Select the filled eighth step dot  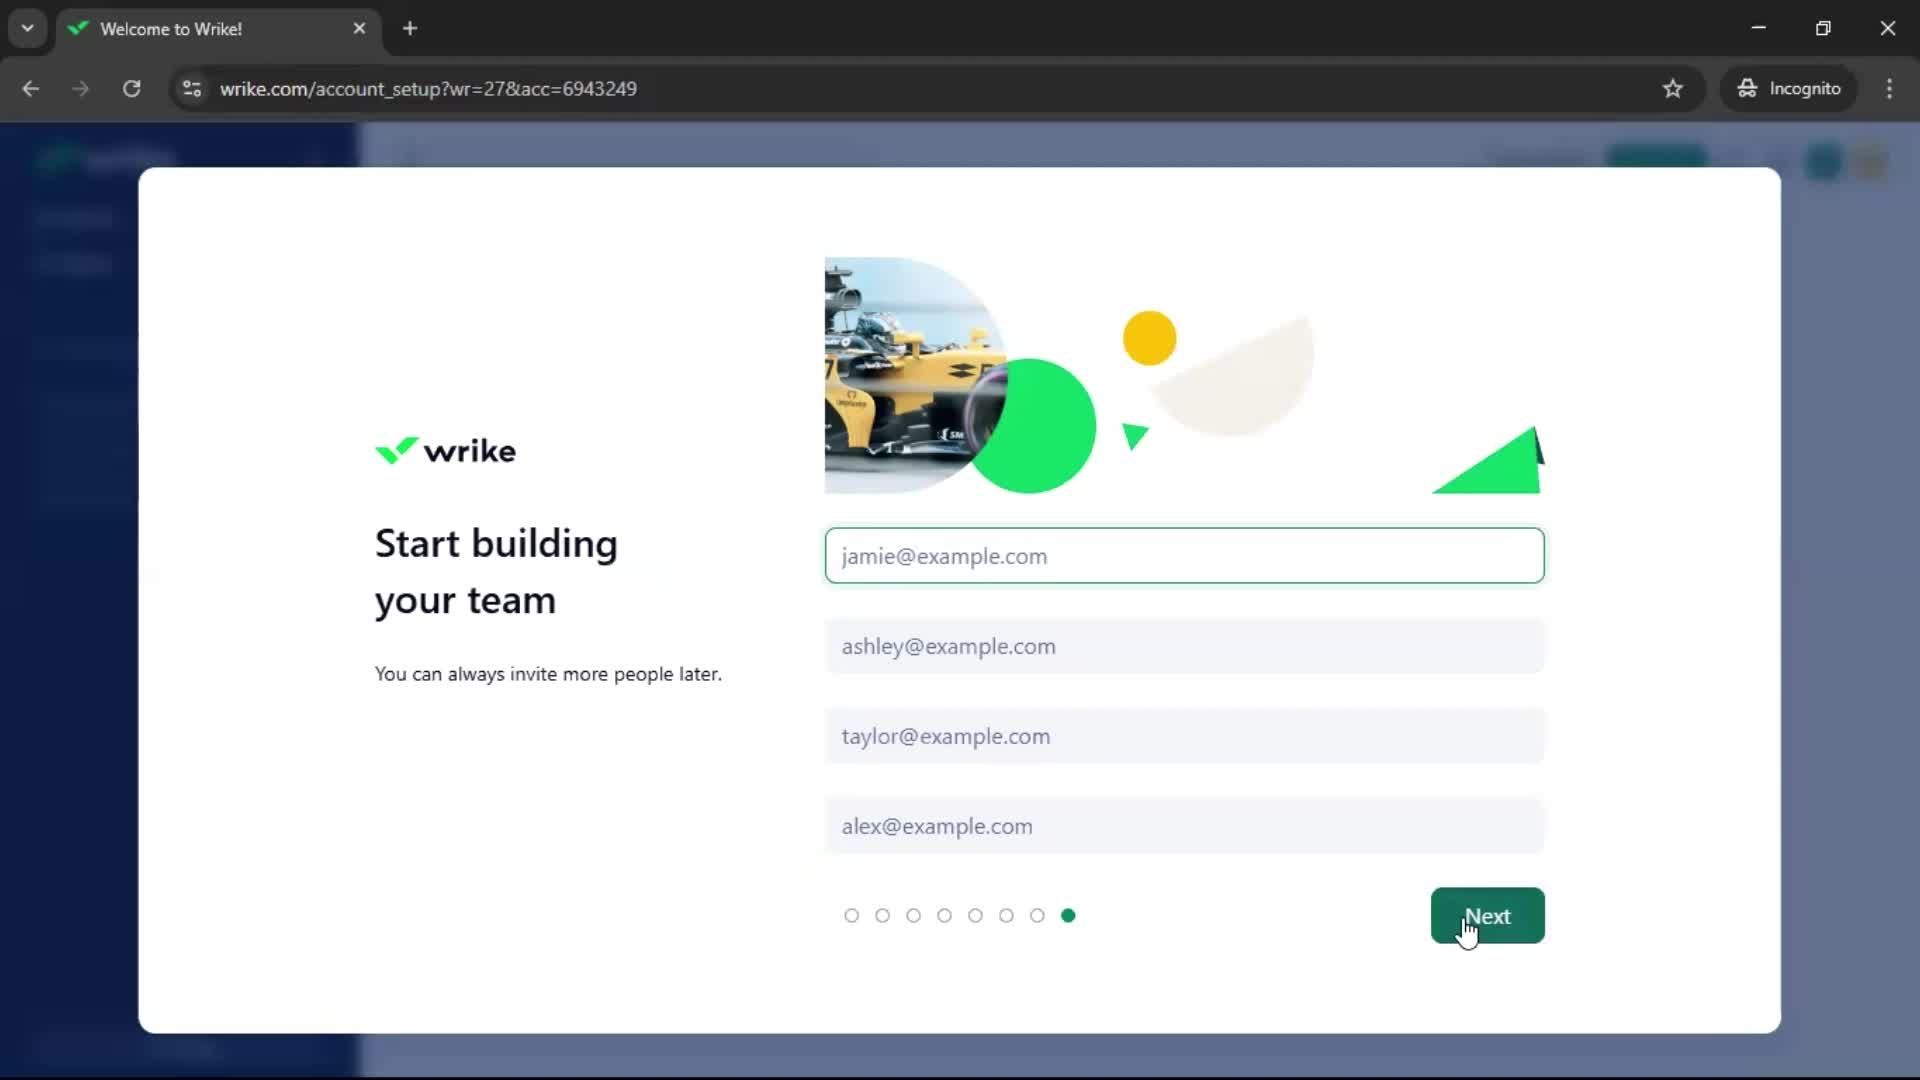tap(1068, 915)
